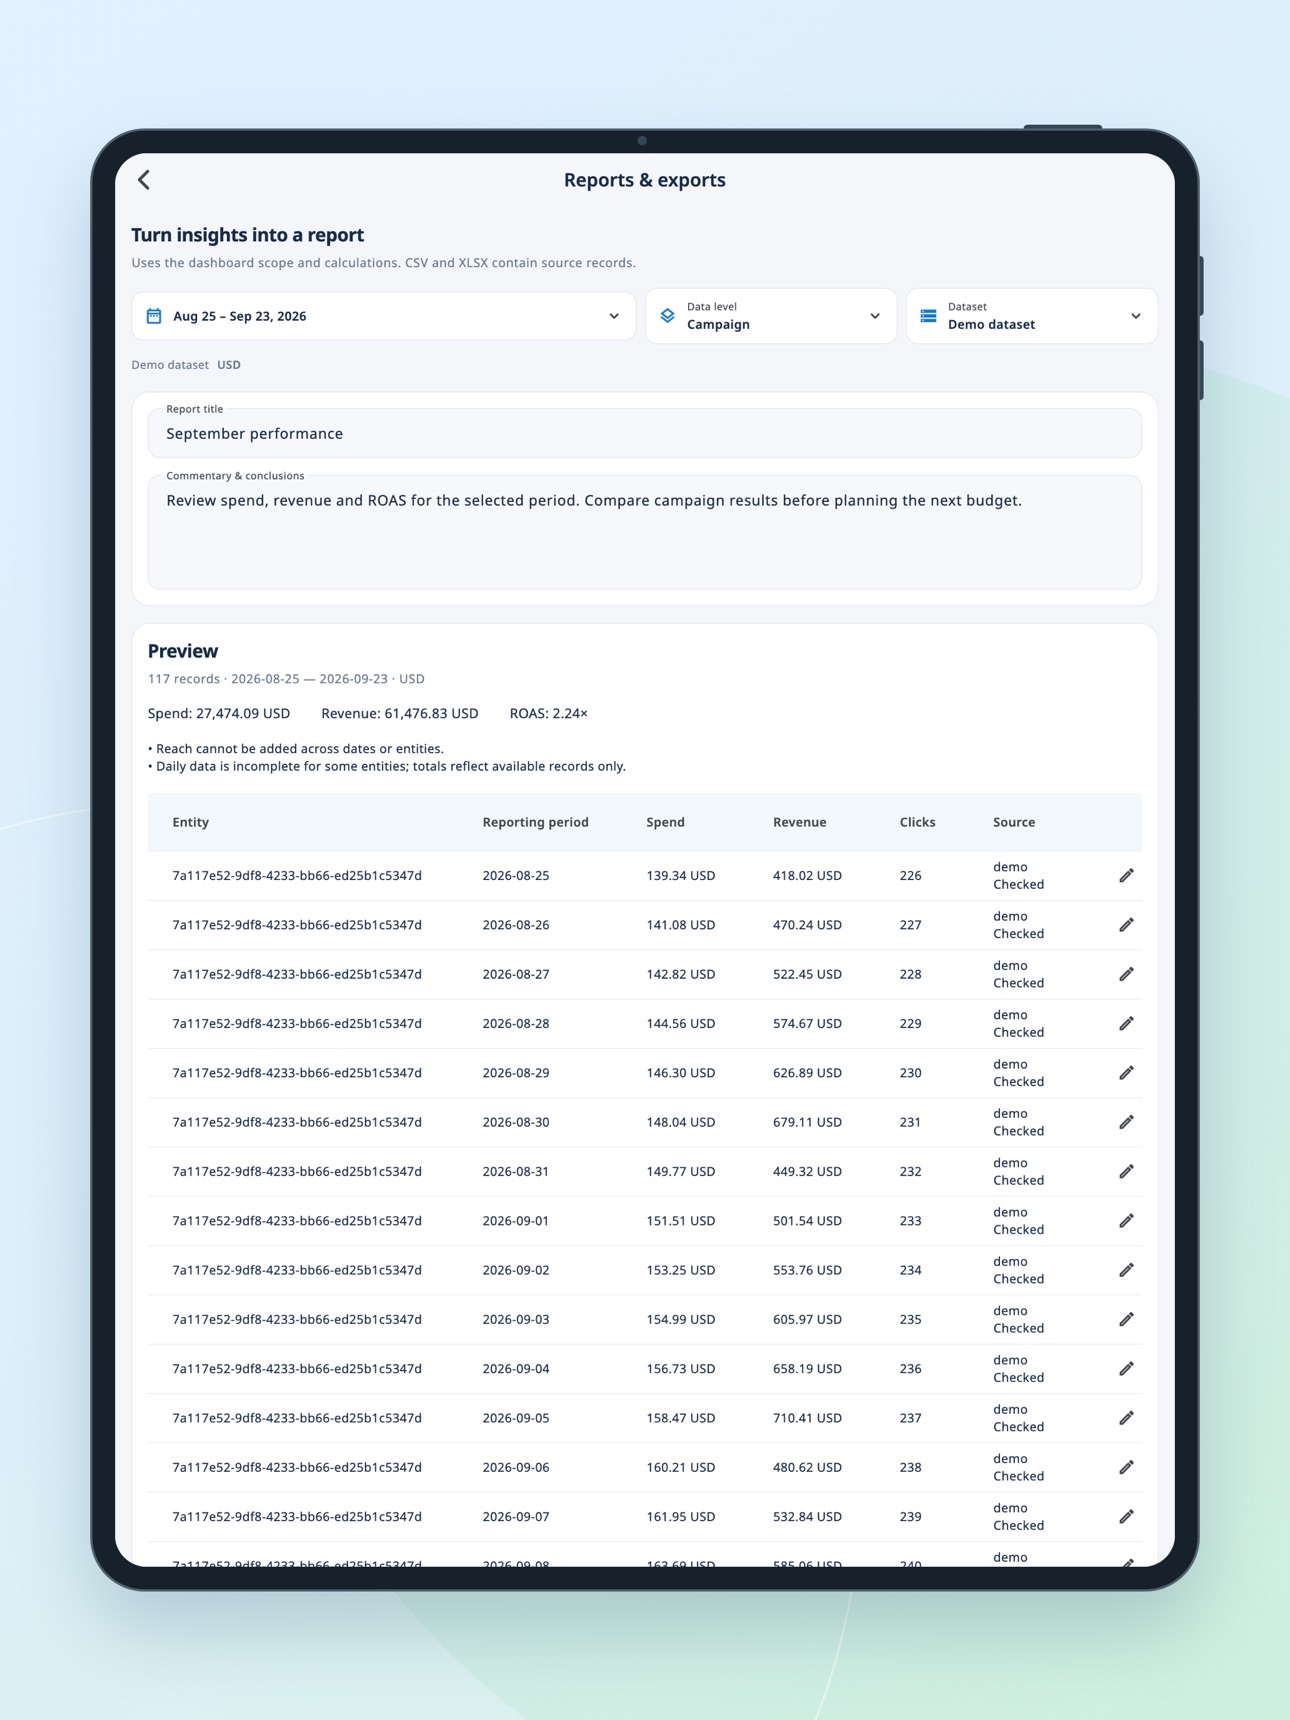Viewport: 1290px width, 1720px height.
Task: Click the 233 clicks cell
Action: click(x=910, y=1221)
